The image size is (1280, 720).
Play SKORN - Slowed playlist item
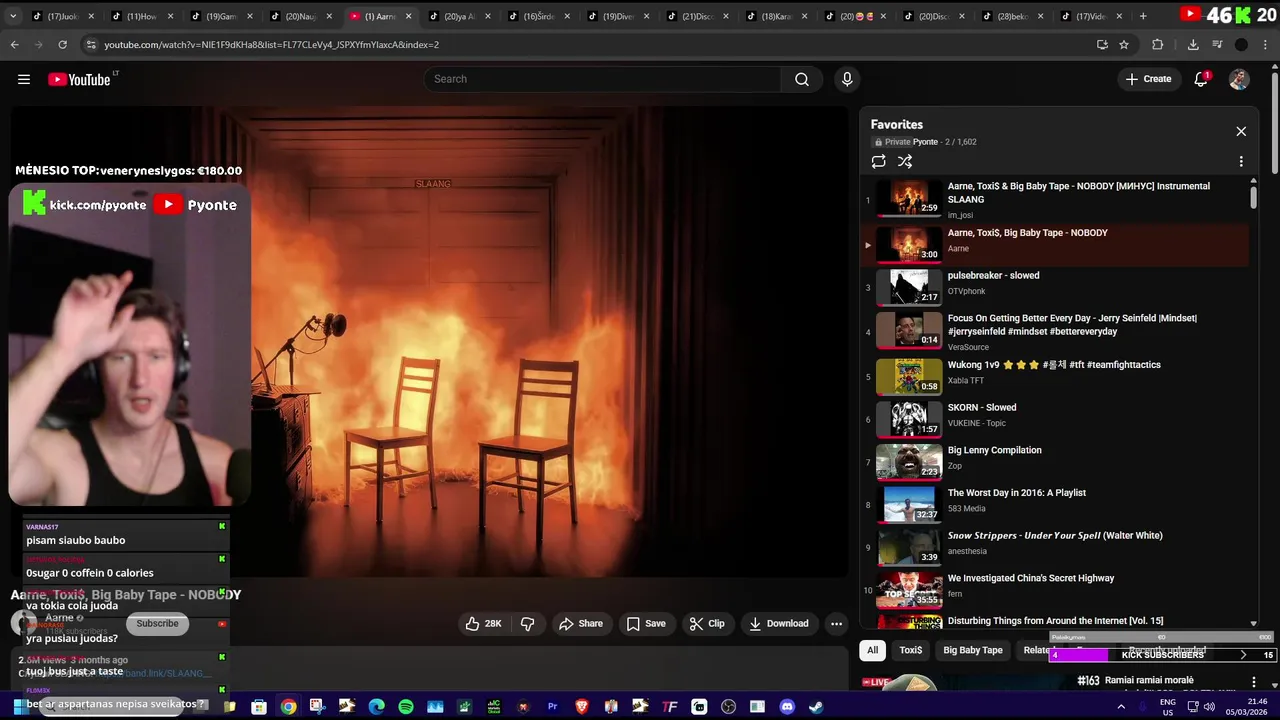[1055, 419]
